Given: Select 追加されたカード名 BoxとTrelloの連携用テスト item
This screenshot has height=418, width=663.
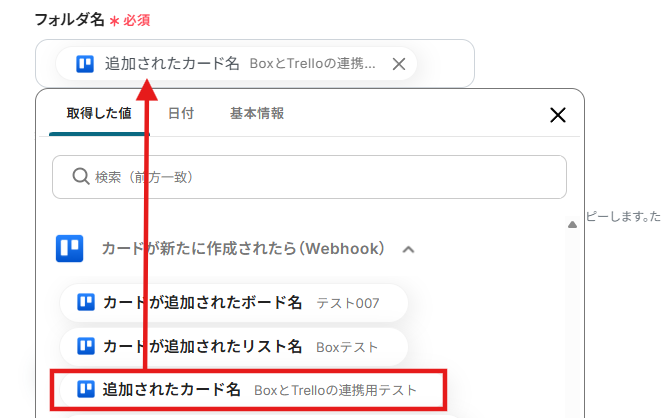Looking at the screenshot, I should click(248, 390).
